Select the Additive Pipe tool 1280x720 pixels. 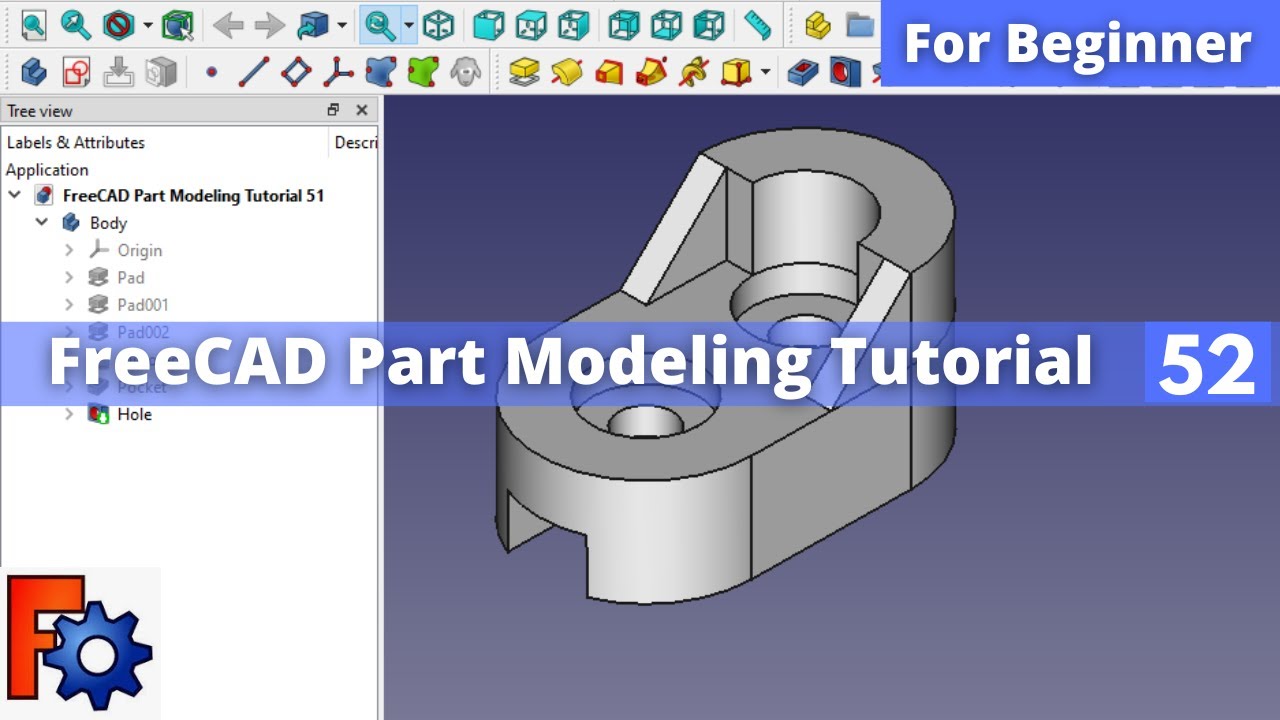pos(651,71)
